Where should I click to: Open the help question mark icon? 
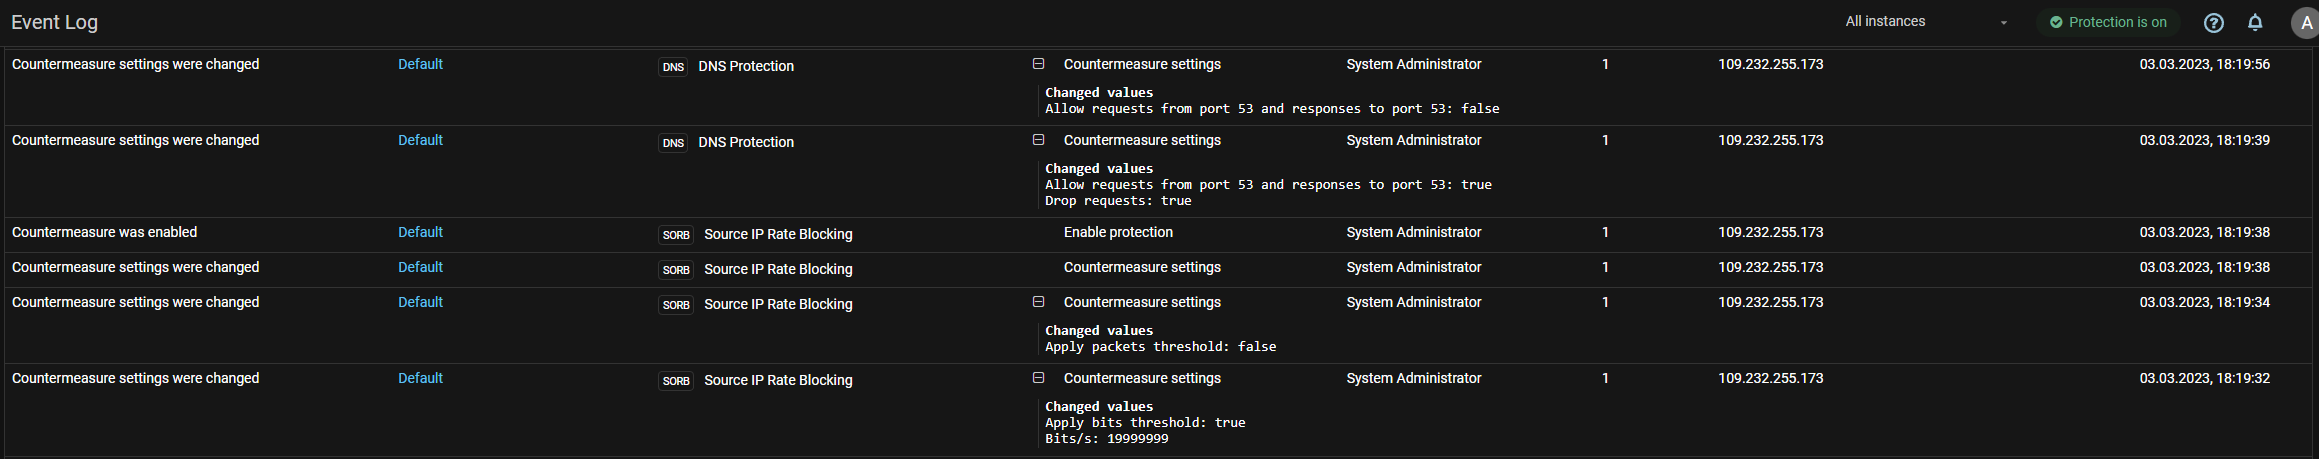pos(2213,23)
